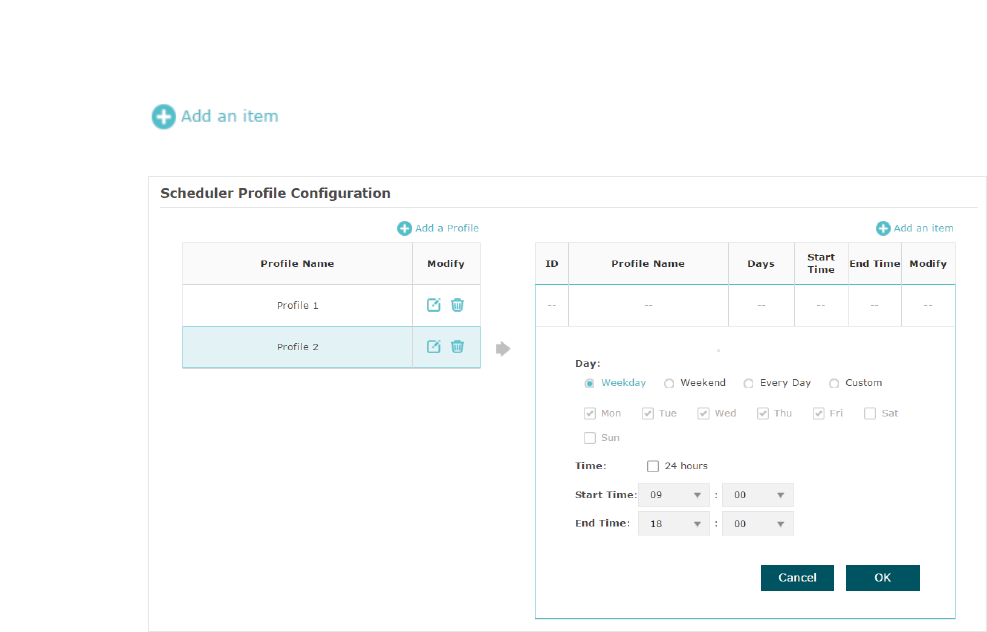
Task: Open the Start Time minute dropdown
Action: pos(758,495)
